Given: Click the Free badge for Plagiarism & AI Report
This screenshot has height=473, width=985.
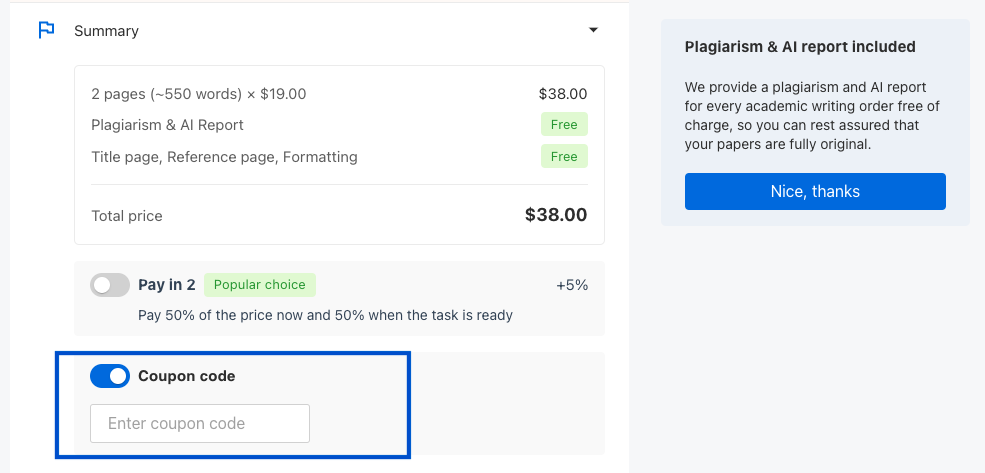Looking at the screenshot, I should coord(563,124).
